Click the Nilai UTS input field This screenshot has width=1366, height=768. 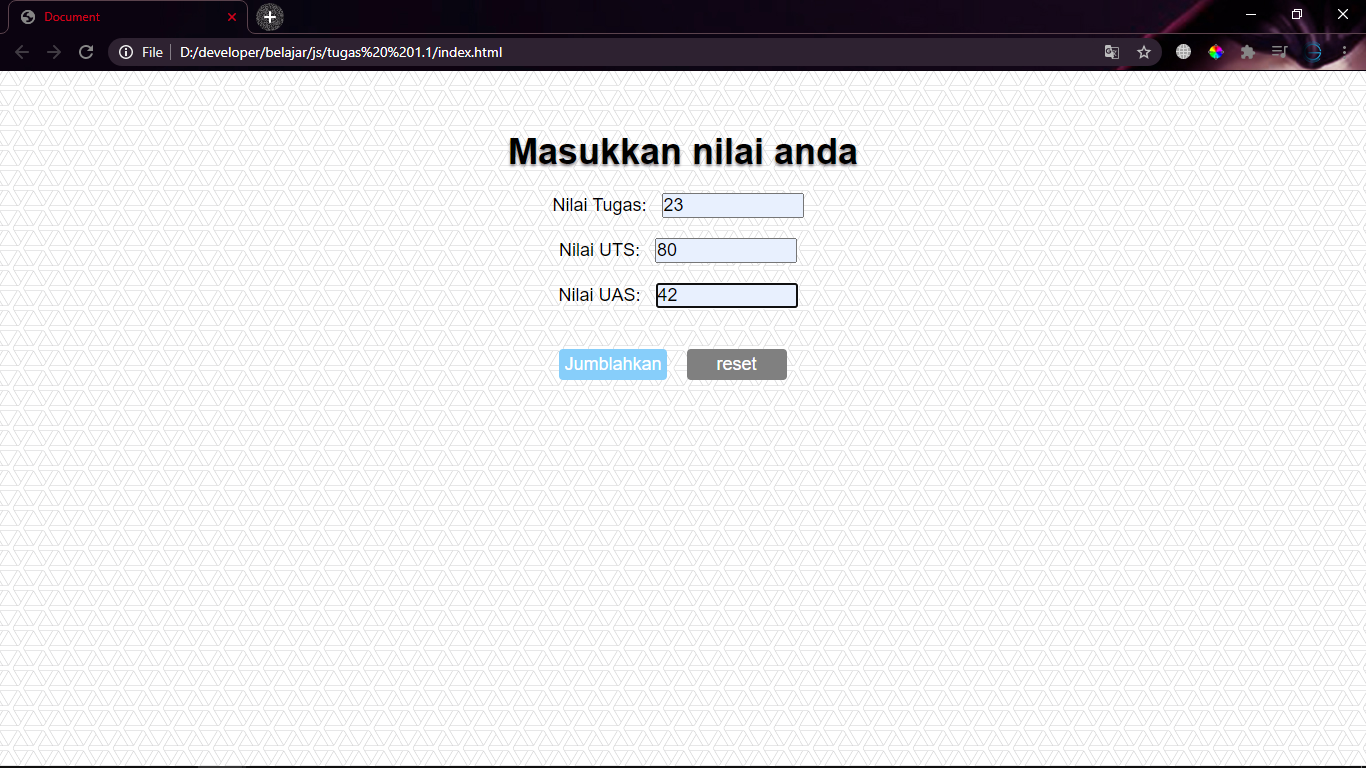725,250
